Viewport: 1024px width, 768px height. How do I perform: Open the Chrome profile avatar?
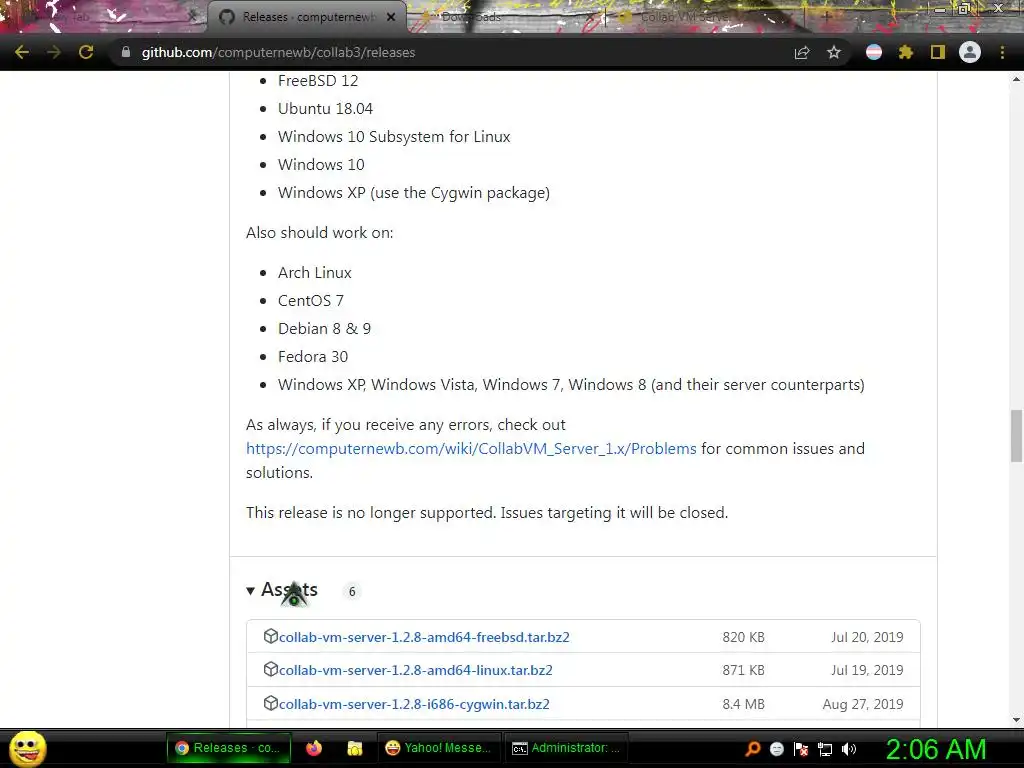point(970,52)
